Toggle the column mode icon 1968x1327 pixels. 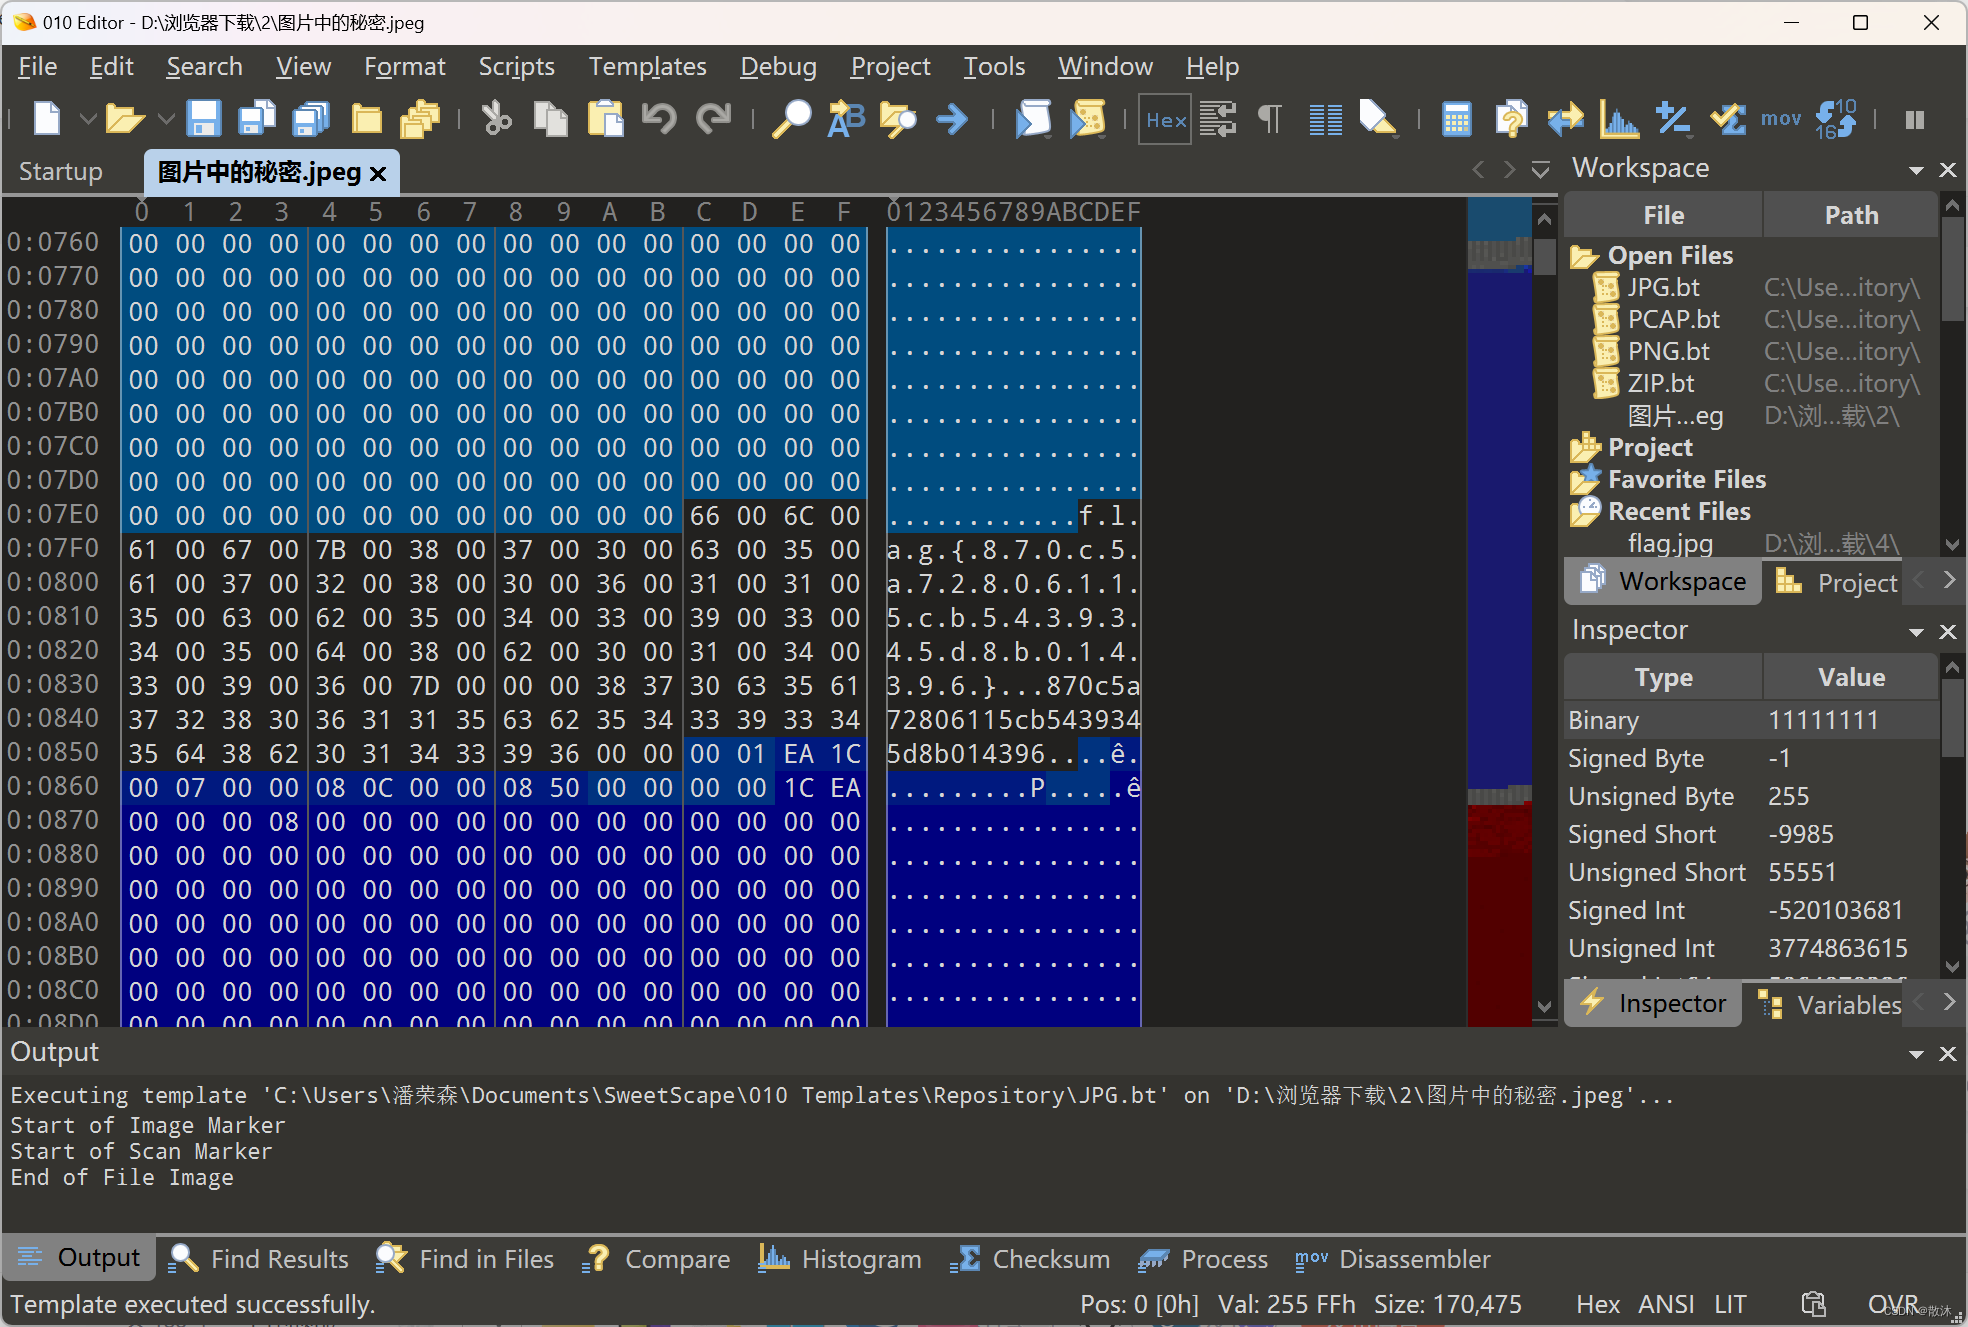1325,119
